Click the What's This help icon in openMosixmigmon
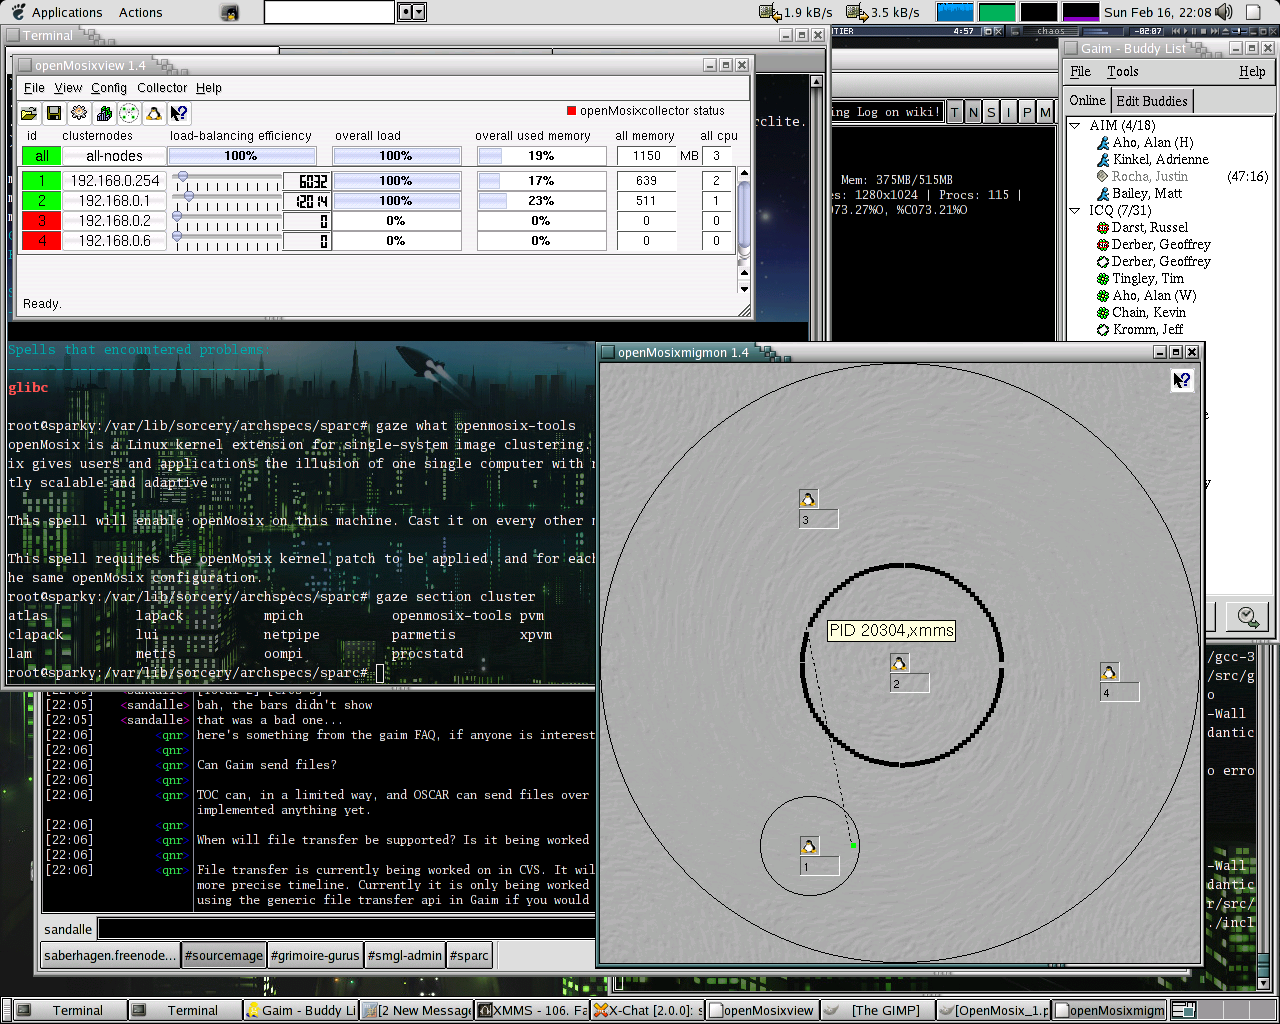Viewport: 1280px width, 1024px height. point(1182,381)
